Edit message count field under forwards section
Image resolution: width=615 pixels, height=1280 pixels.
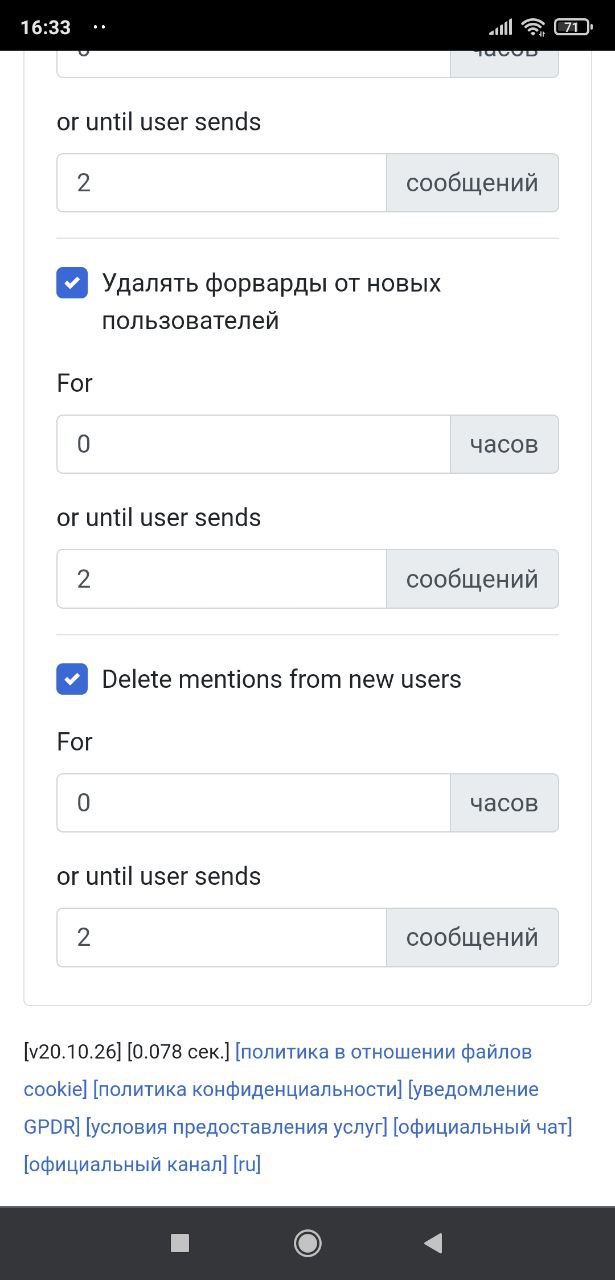click(x=222, y=578)
